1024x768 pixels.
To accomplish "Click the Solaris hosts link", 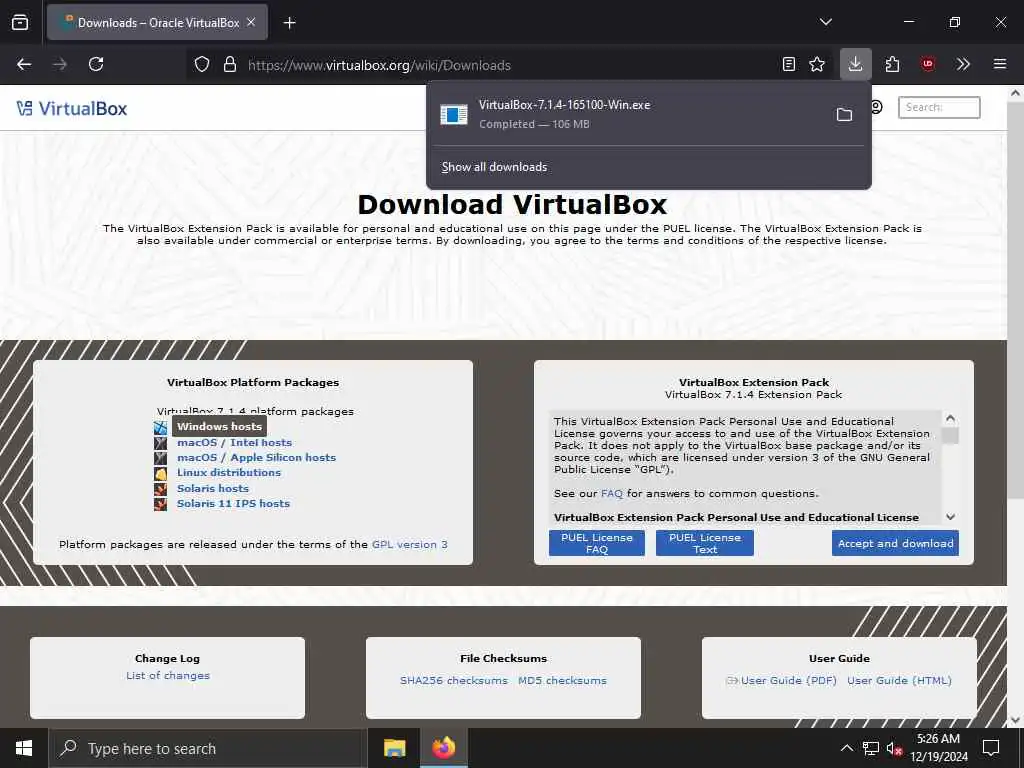I will (213, 488).
